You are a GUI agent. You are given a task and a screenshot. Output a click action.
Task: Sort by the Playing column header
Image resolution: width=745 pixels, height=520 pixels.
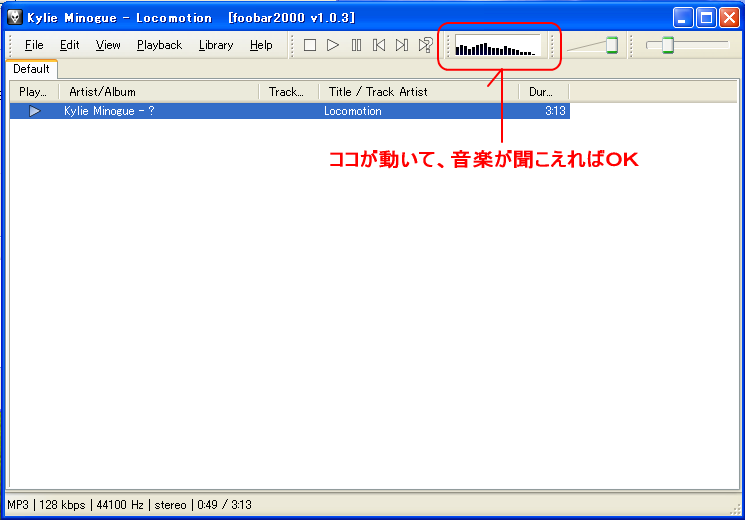(x=34, y=92)
